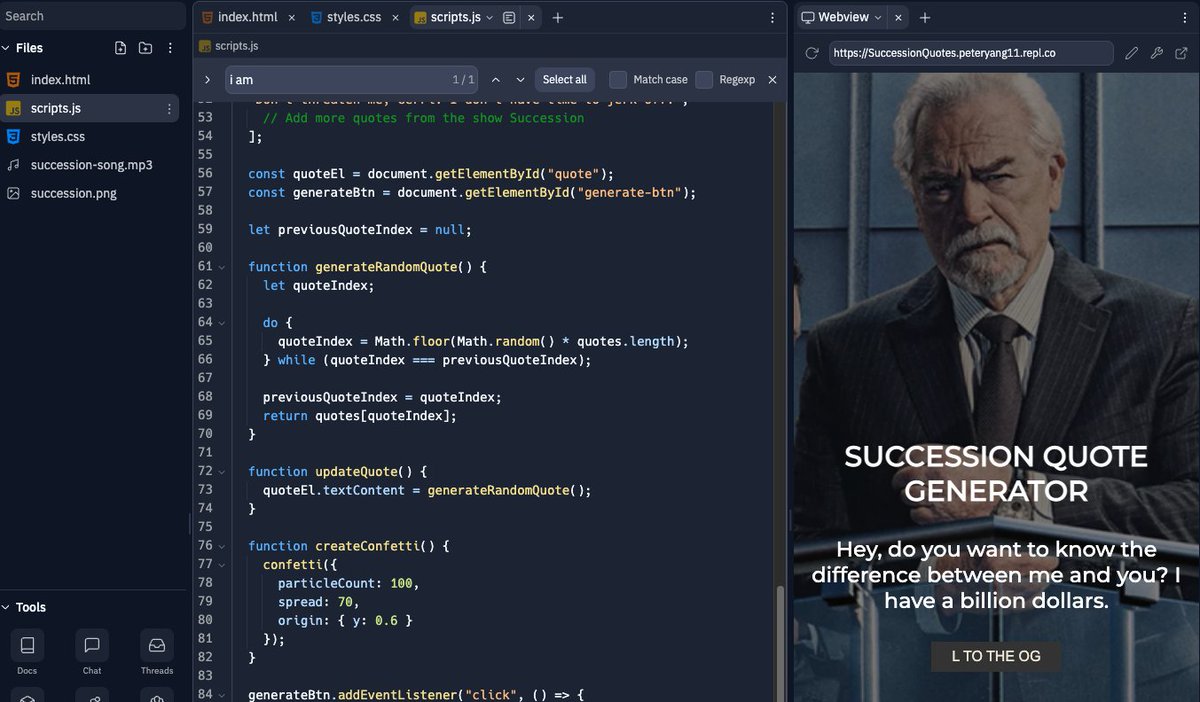Viewport: 1200px width, 702px height.
Task: Enable the Regexp checkbox
Action: pyautogui.click(x=704, y=79)
